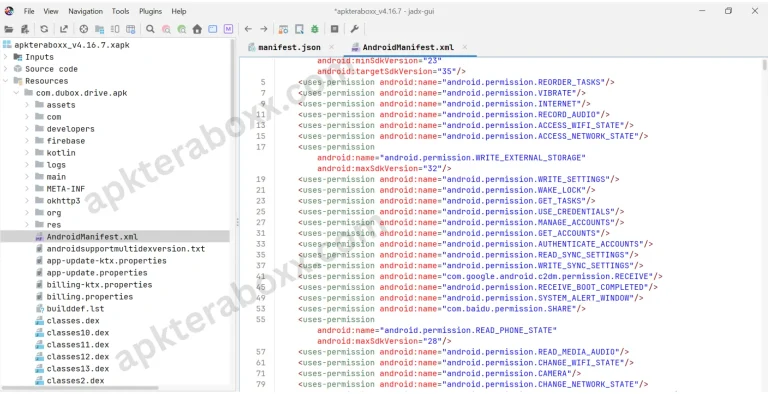Click the toolbar icon right of Flatten packages
Viewport: 768px width, 394px height.
click(x=115, y=29)
